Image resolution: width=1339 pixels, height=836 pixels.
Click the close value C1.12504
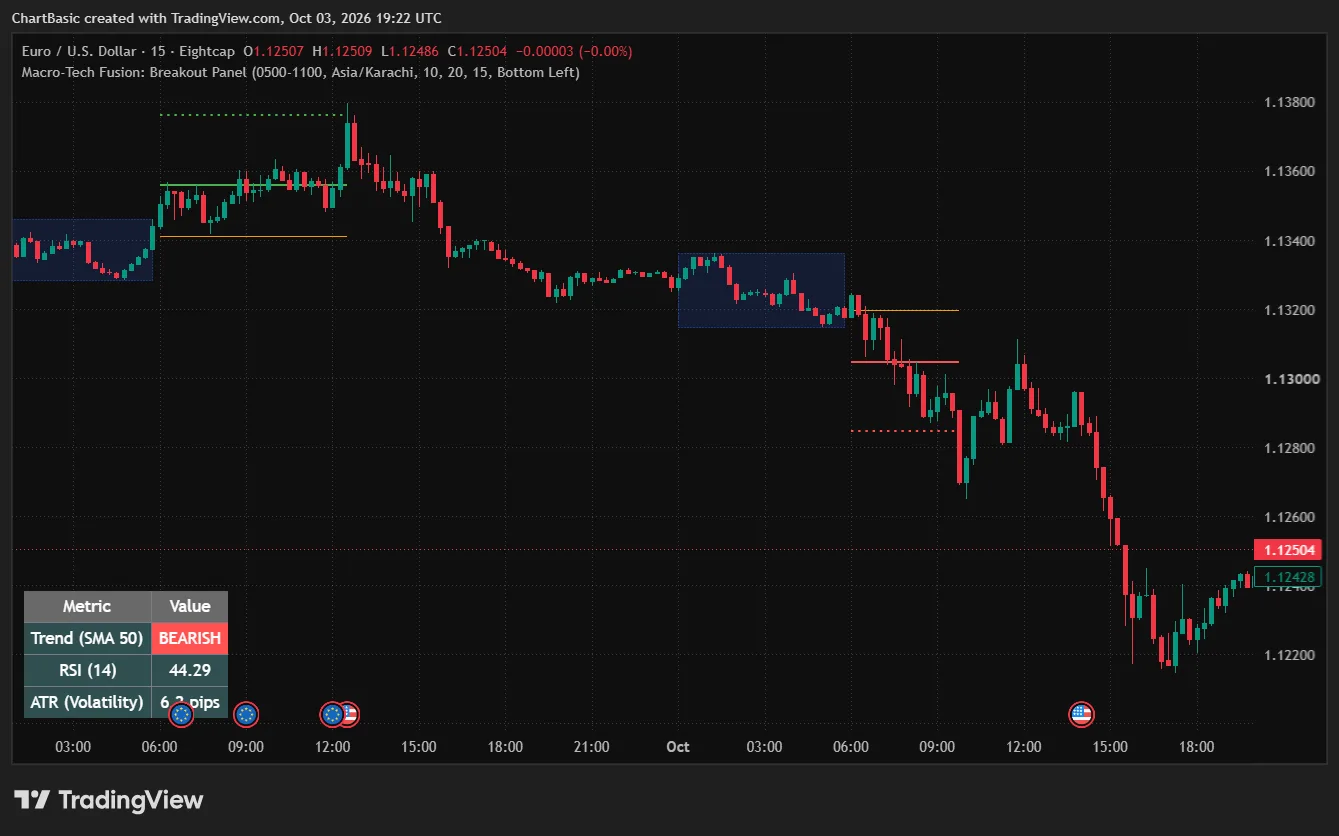476,51
